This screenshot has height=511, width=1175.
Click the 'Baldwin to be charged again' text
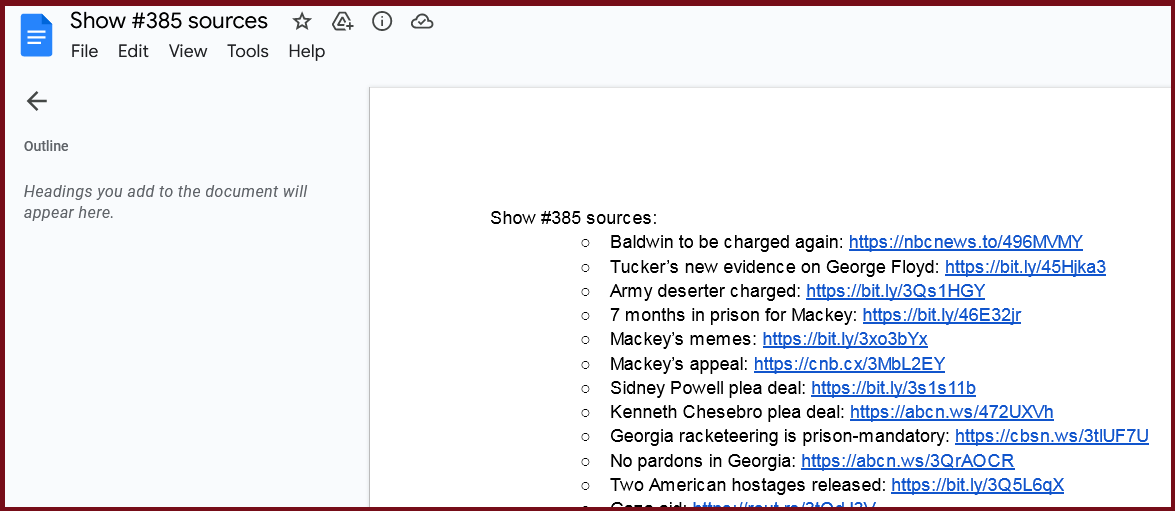coord(727,242)
